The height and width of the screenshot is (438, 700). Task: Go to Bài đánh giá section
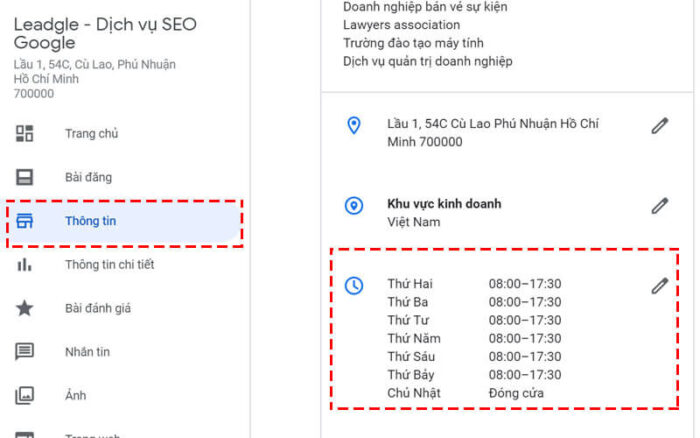[98, 309]
